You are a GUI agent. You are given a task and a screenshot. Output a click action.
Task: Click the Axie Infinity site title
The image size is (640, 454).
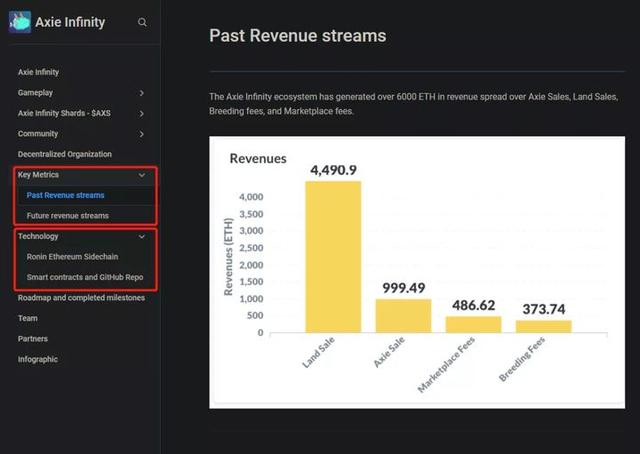click(x=70, y=22)
